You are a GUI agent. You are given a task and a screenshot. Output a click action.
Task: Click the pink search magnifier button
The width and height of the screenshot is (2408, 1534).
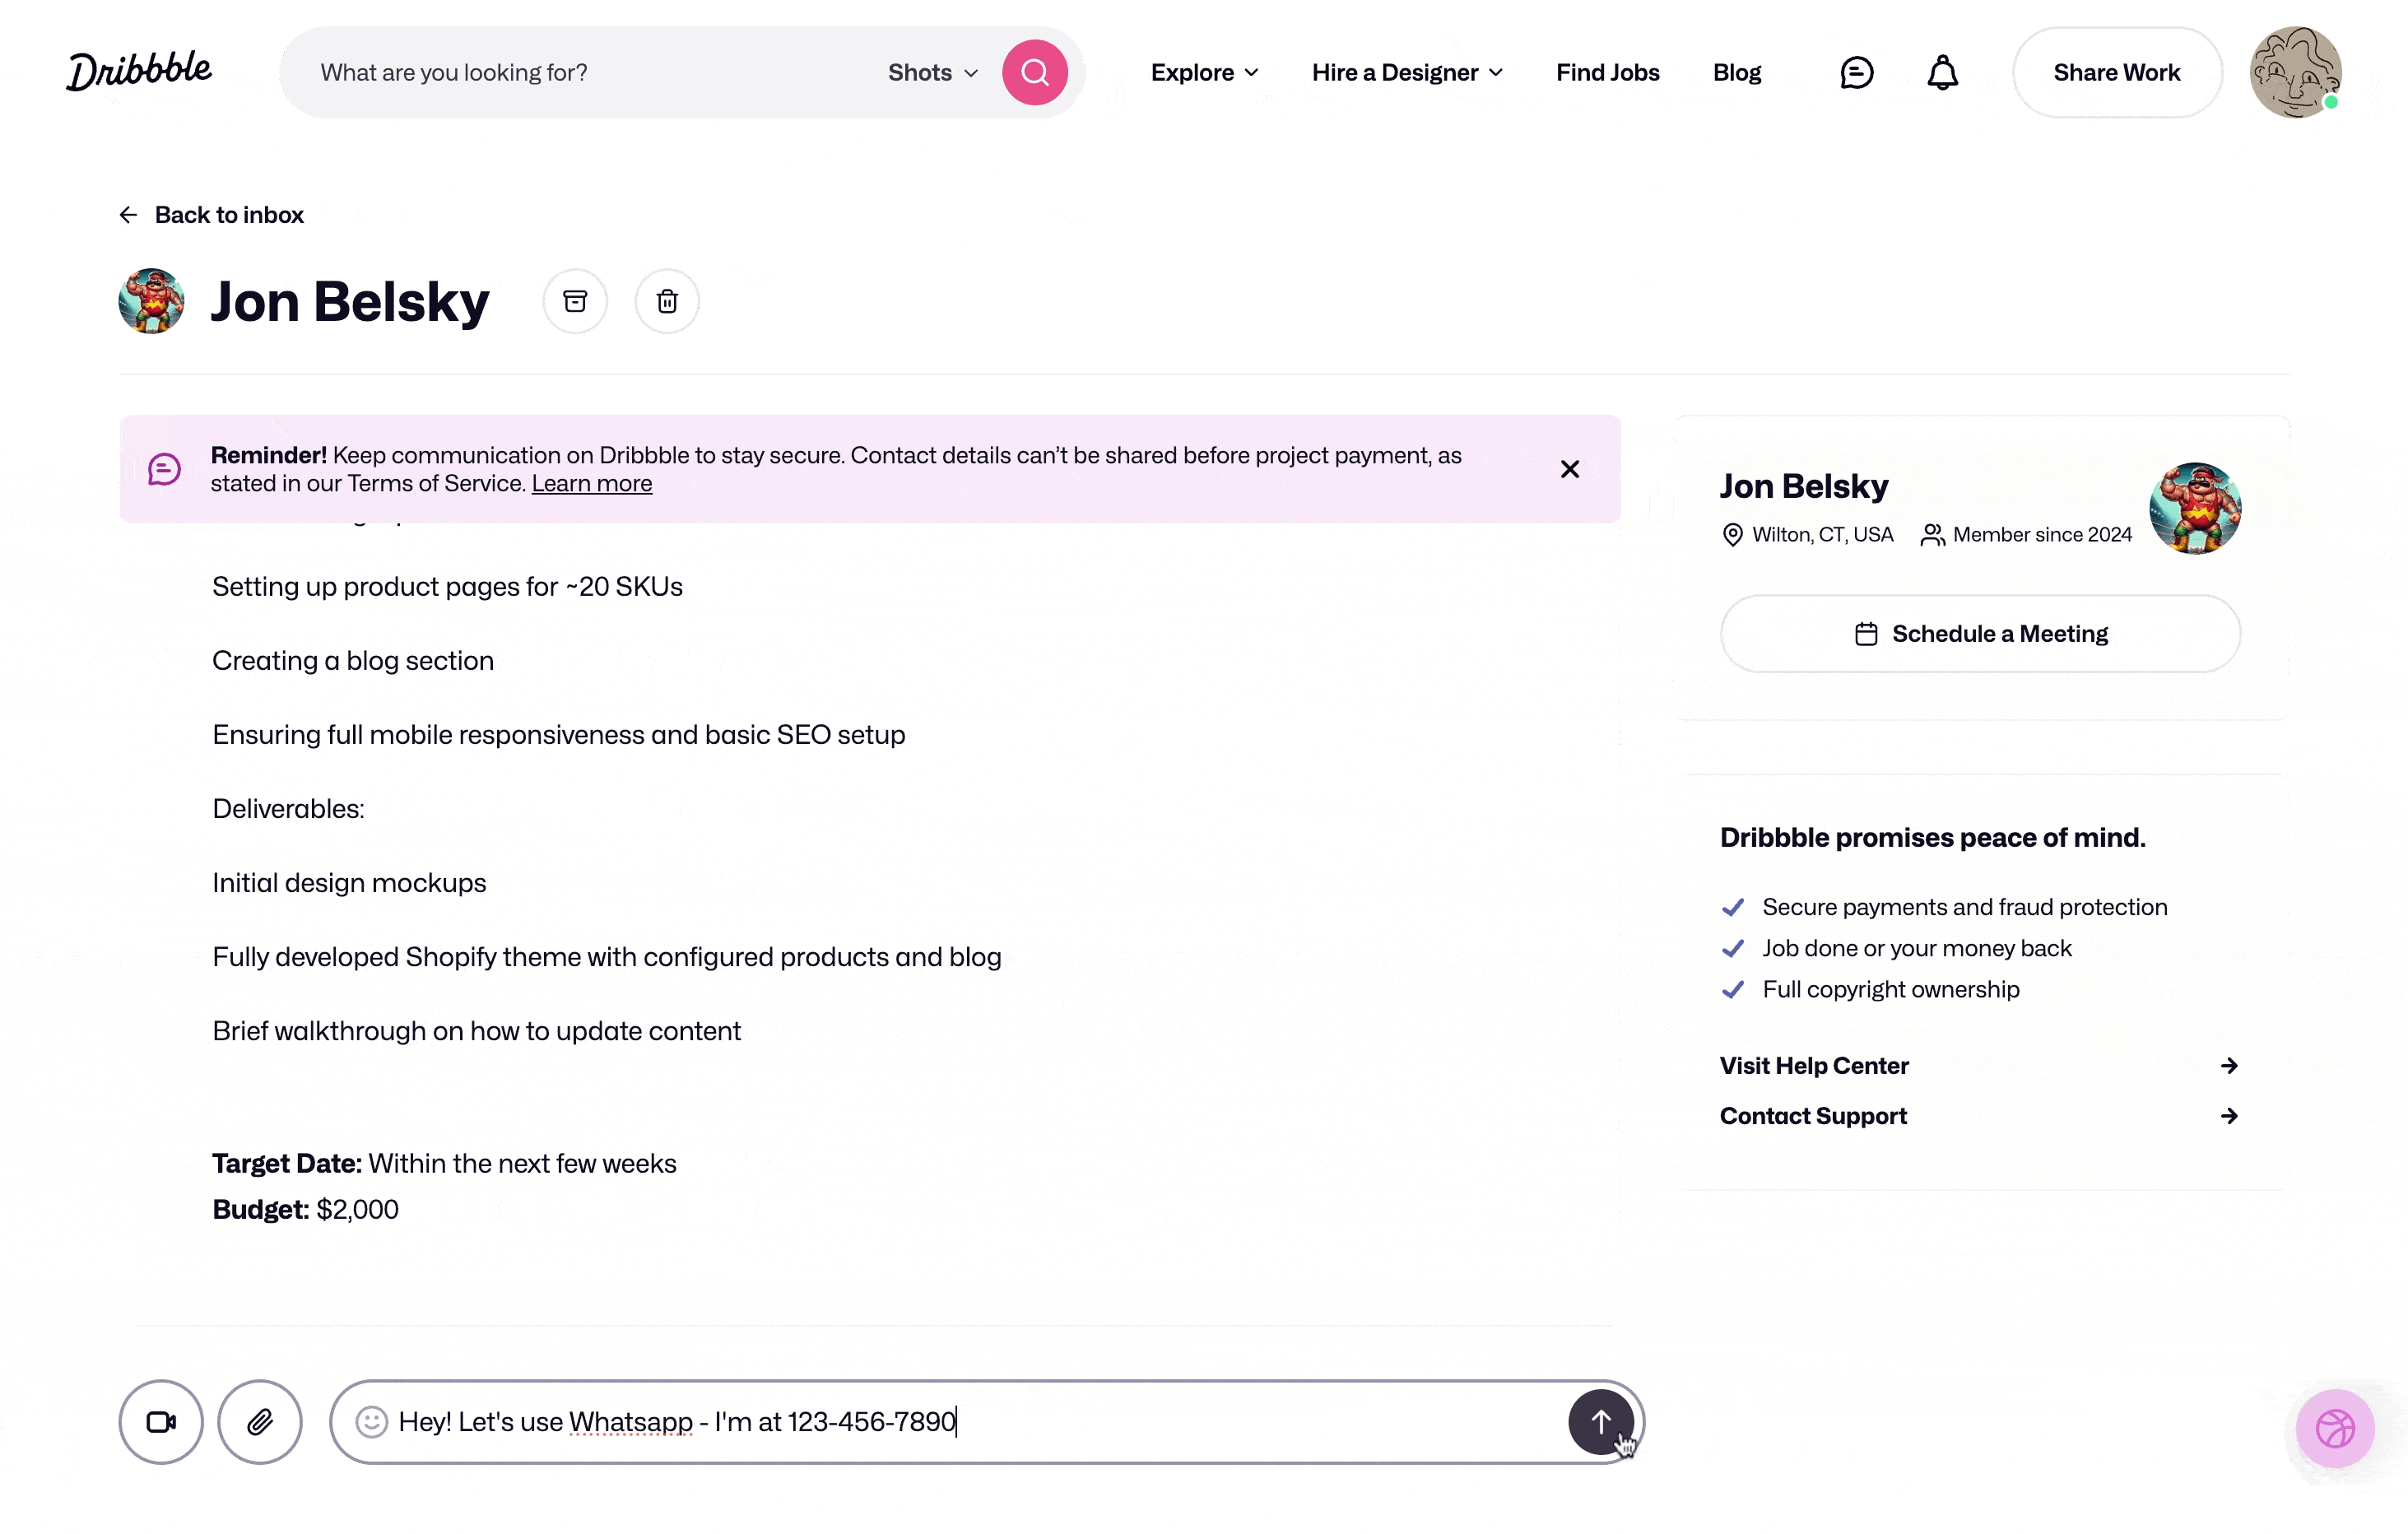(x=1034, y=72)
